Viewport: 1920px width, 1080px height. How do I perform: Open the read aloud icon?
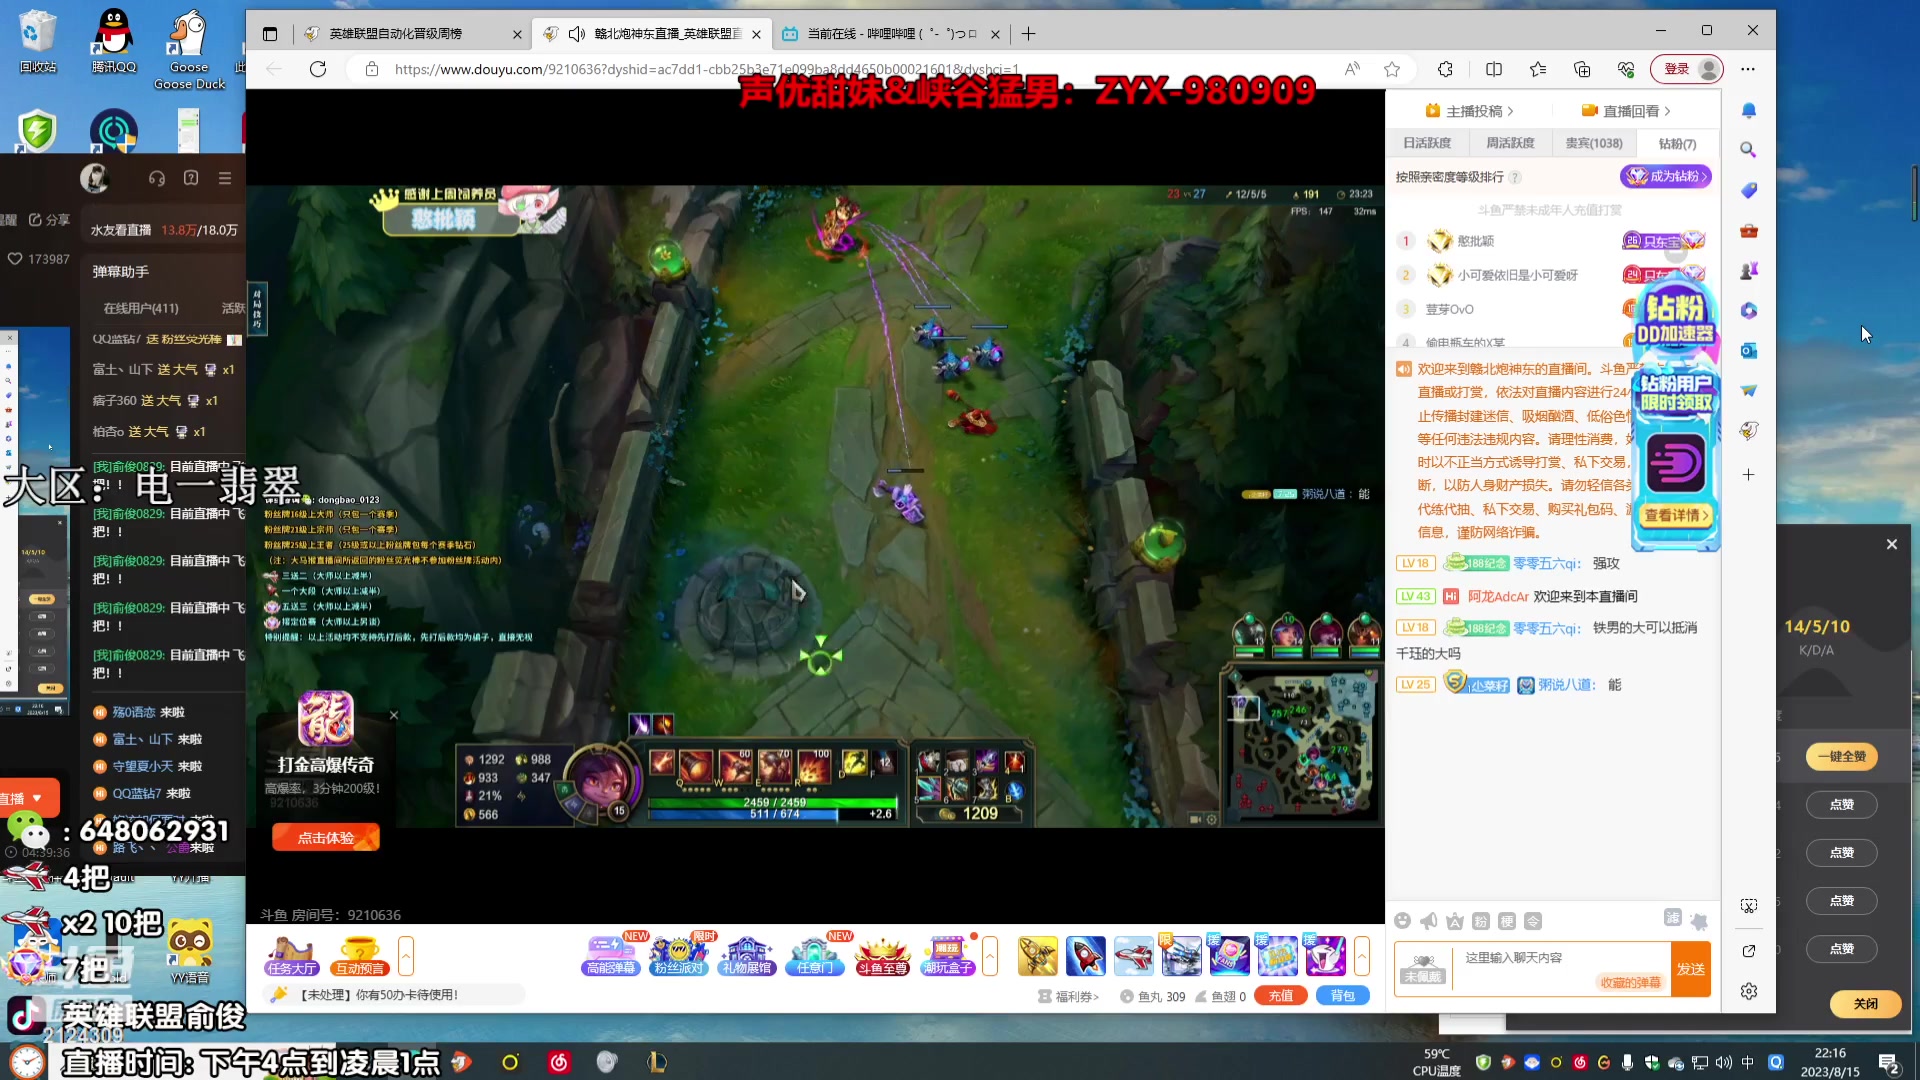click(x=1352, y=69)
